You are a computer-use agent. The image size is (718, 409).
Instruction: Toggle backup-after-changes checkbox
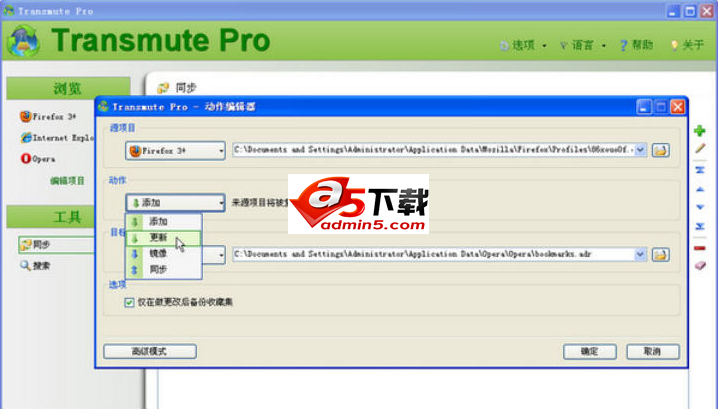point(129,302)
